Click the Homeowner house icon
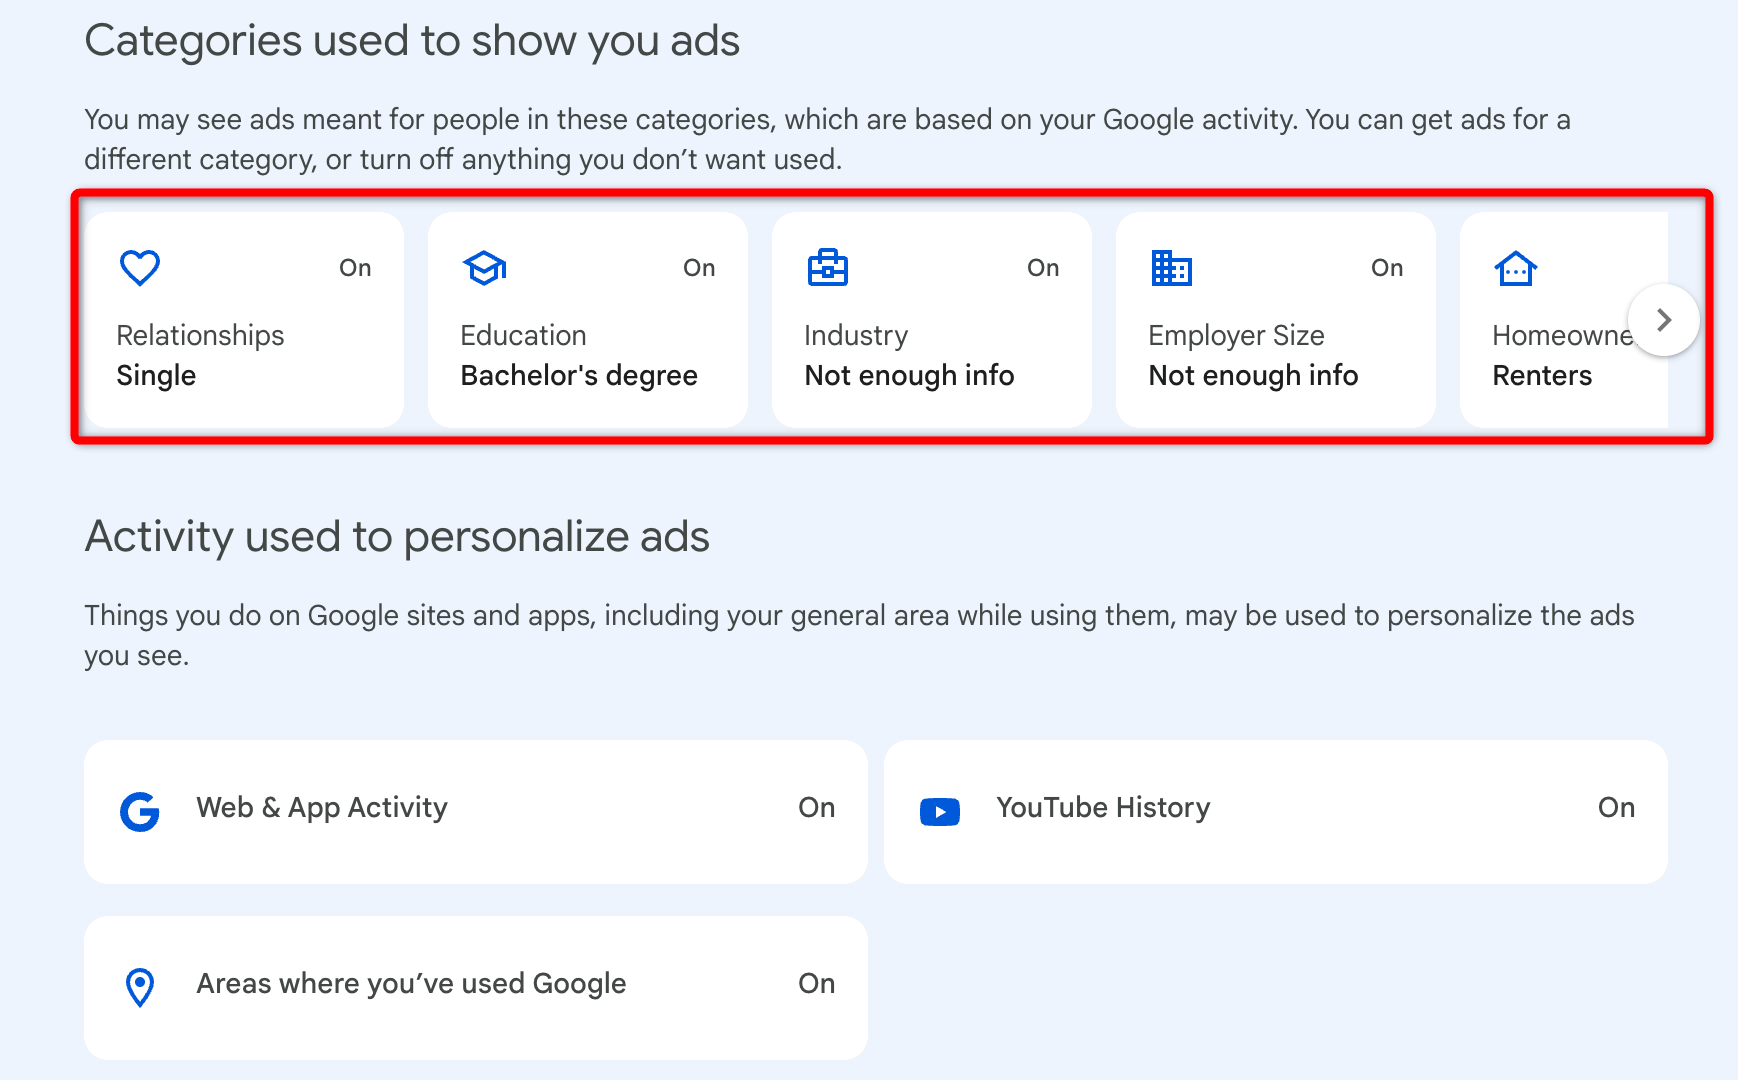 (1516, 268)
